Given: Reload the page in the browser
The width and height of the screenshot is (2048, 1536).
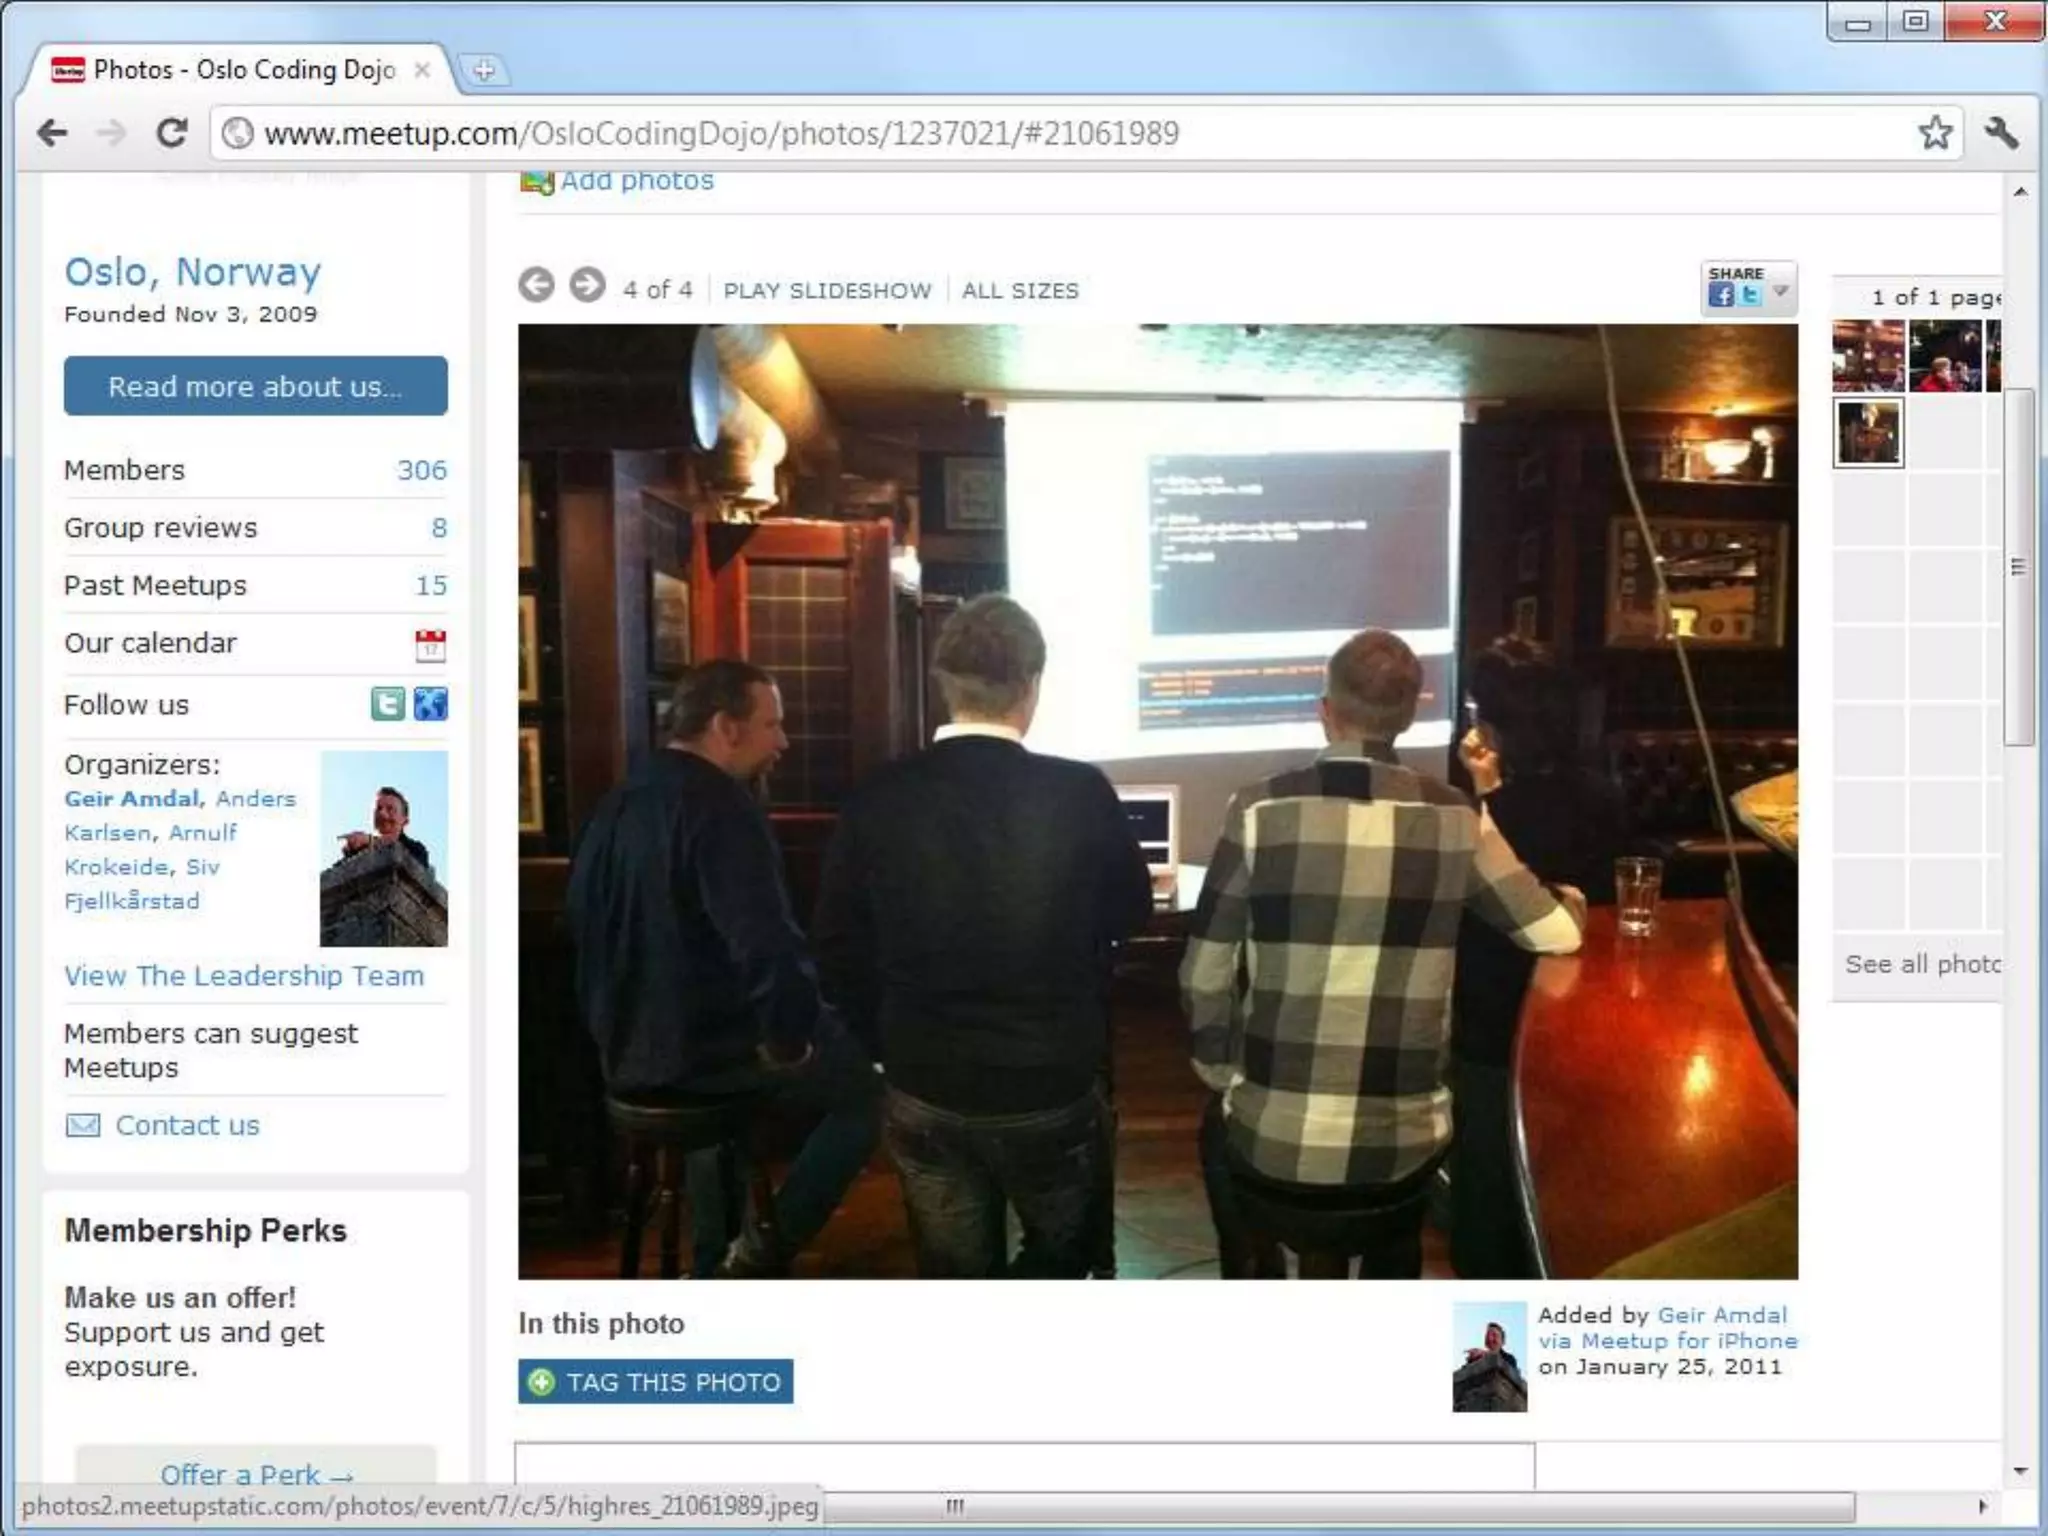Looking at the screenshot, I should (172, 133).
